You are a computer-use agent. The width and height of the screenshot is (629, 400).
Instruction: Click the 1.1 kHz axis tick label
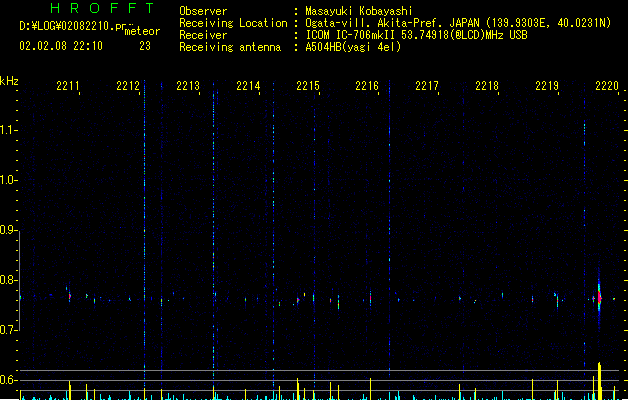click(x=8, y=130)
